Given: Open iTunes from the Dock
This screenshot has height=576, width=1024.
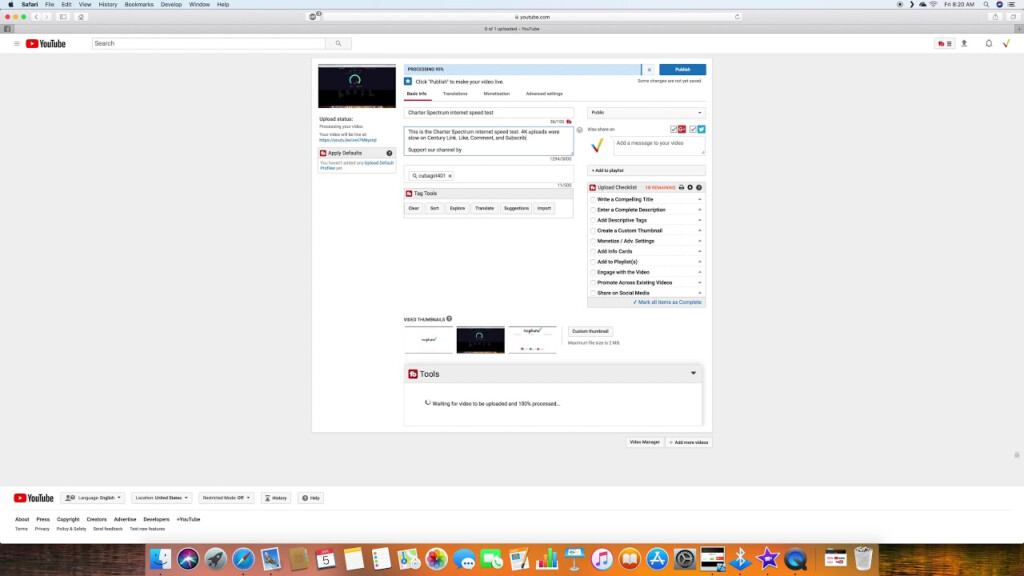Looking at the screenshot, I should pyautogui.click(x=601, y=559).
